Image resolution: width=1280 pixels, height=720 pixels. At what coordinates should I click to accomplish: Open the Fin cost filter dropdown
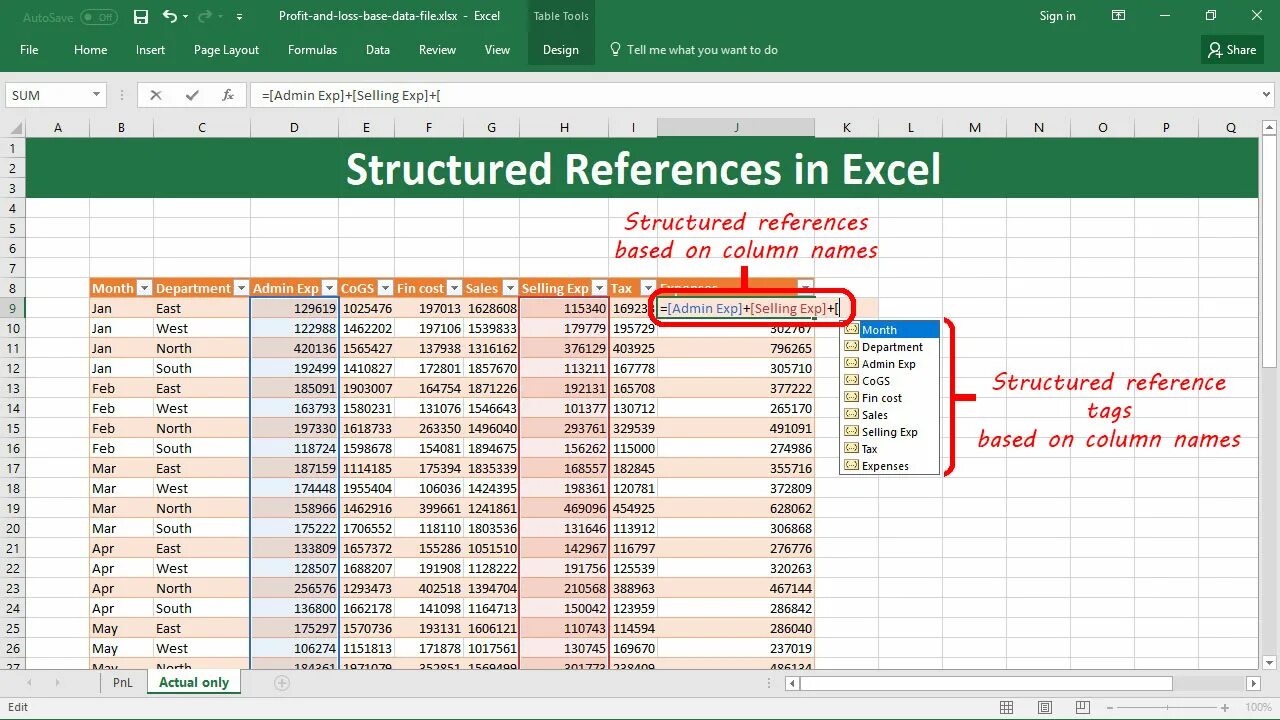tap(454, 288)
